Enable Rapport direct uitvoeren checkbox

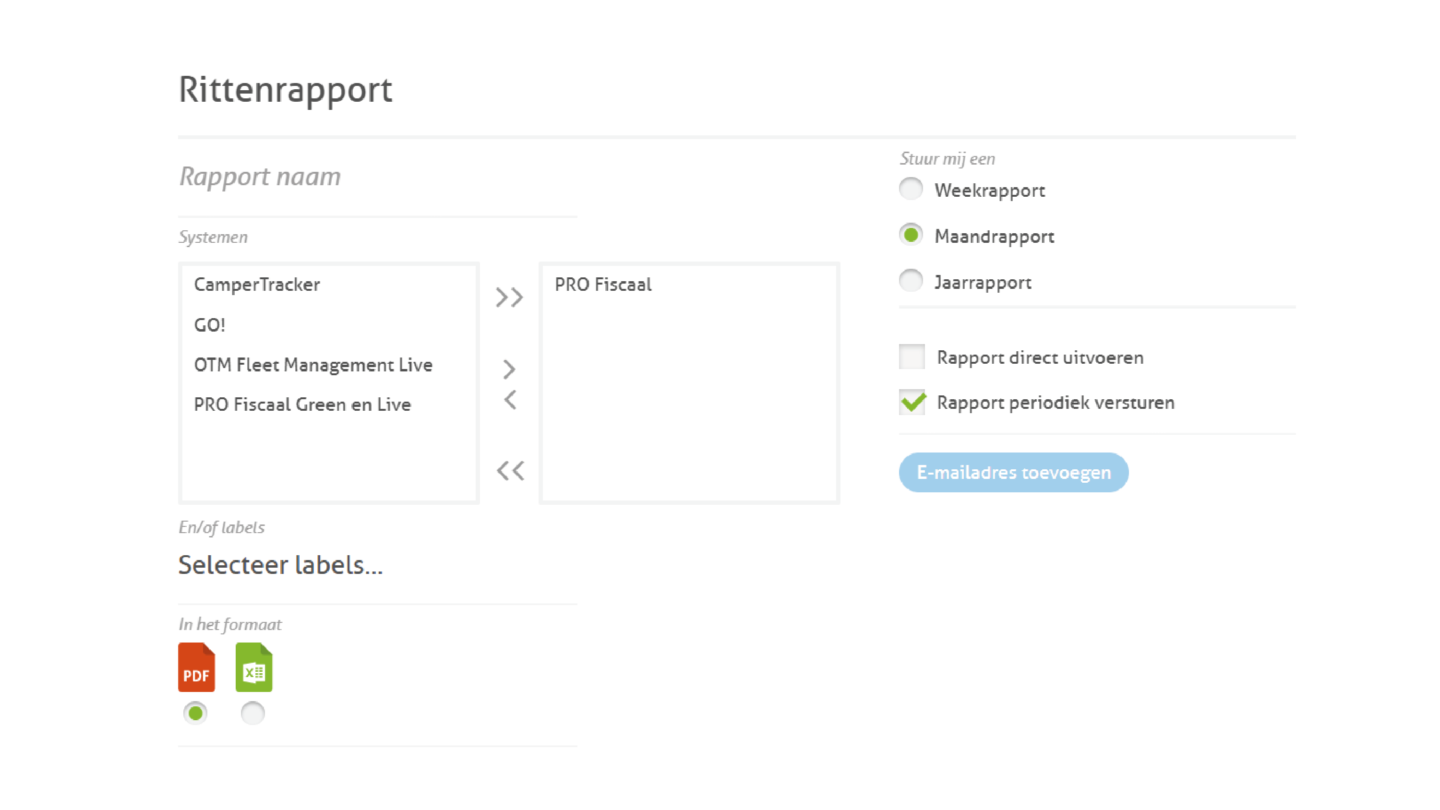[912, 357]
